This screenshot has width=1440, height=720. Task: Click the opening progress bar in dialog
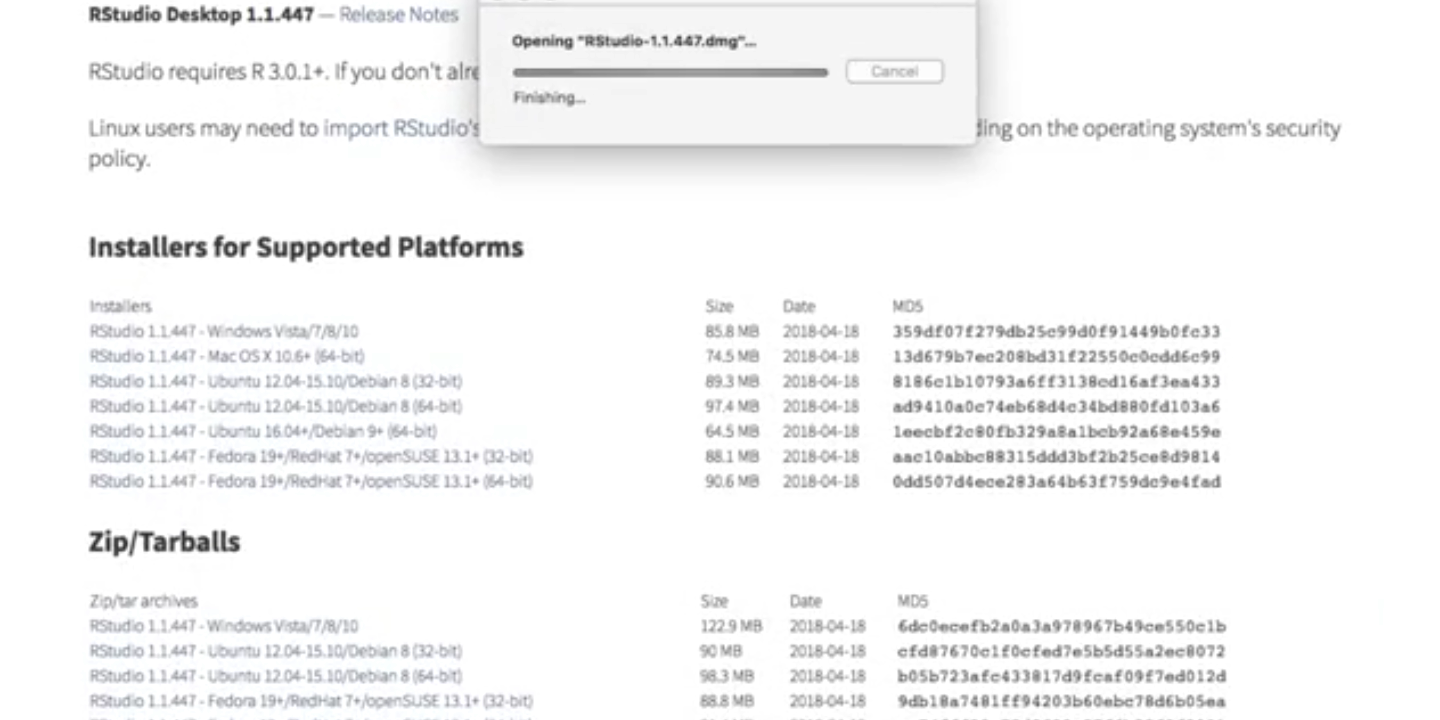[670, 72]
